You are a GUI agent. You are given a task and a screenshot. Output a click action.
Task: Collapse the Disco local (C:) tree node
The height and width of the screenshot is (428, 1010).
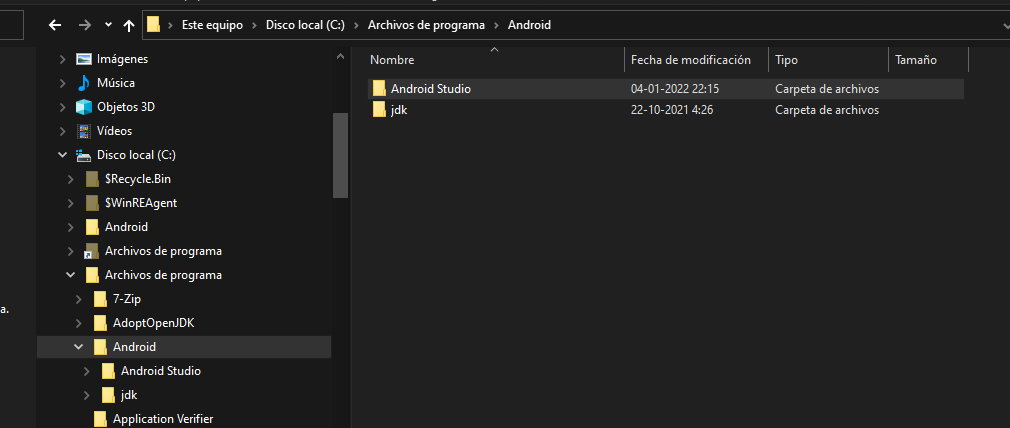63,155
